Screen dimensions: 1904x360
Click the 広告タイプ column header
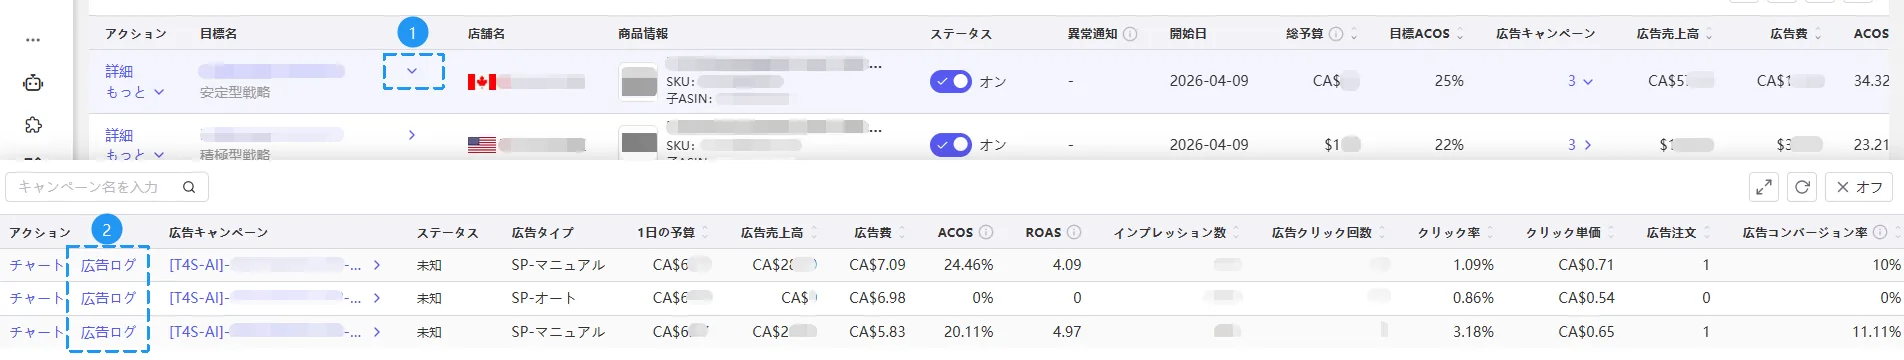543,232
